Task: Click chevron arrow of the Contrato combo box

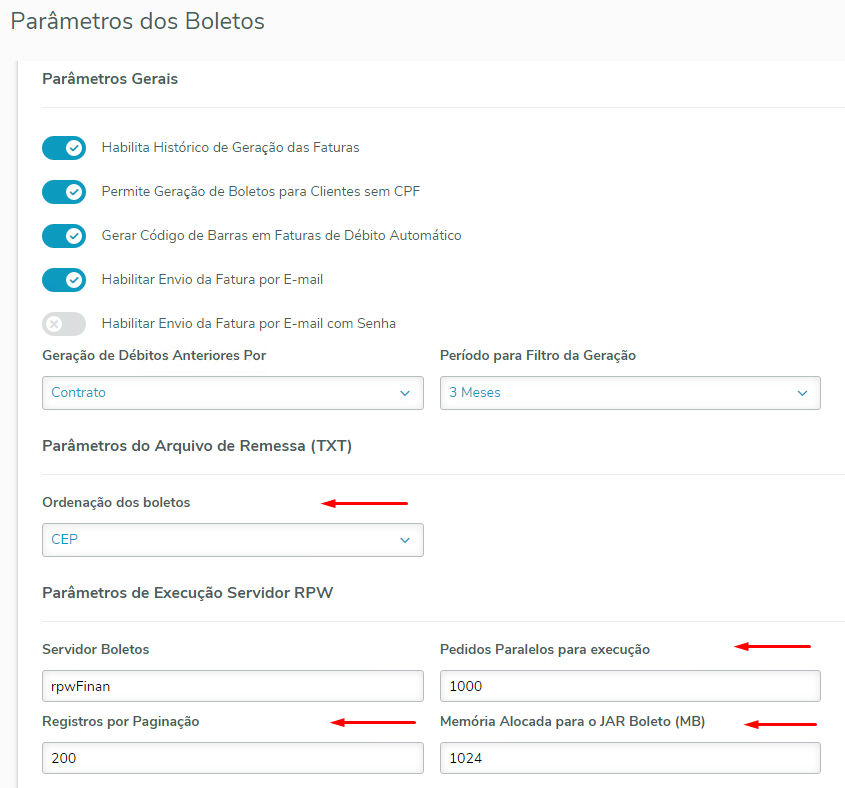Action: click(405, 393)
